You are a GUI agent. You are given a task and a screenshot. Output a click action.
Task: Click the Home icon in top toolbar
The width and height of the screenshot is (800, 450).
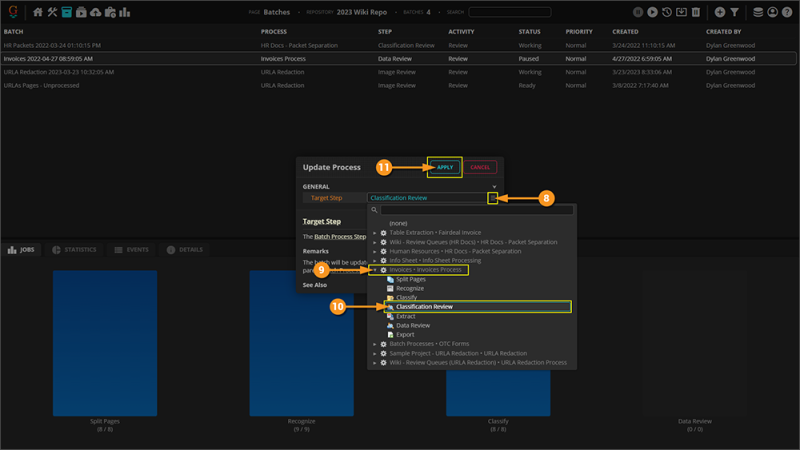(38, 12)
